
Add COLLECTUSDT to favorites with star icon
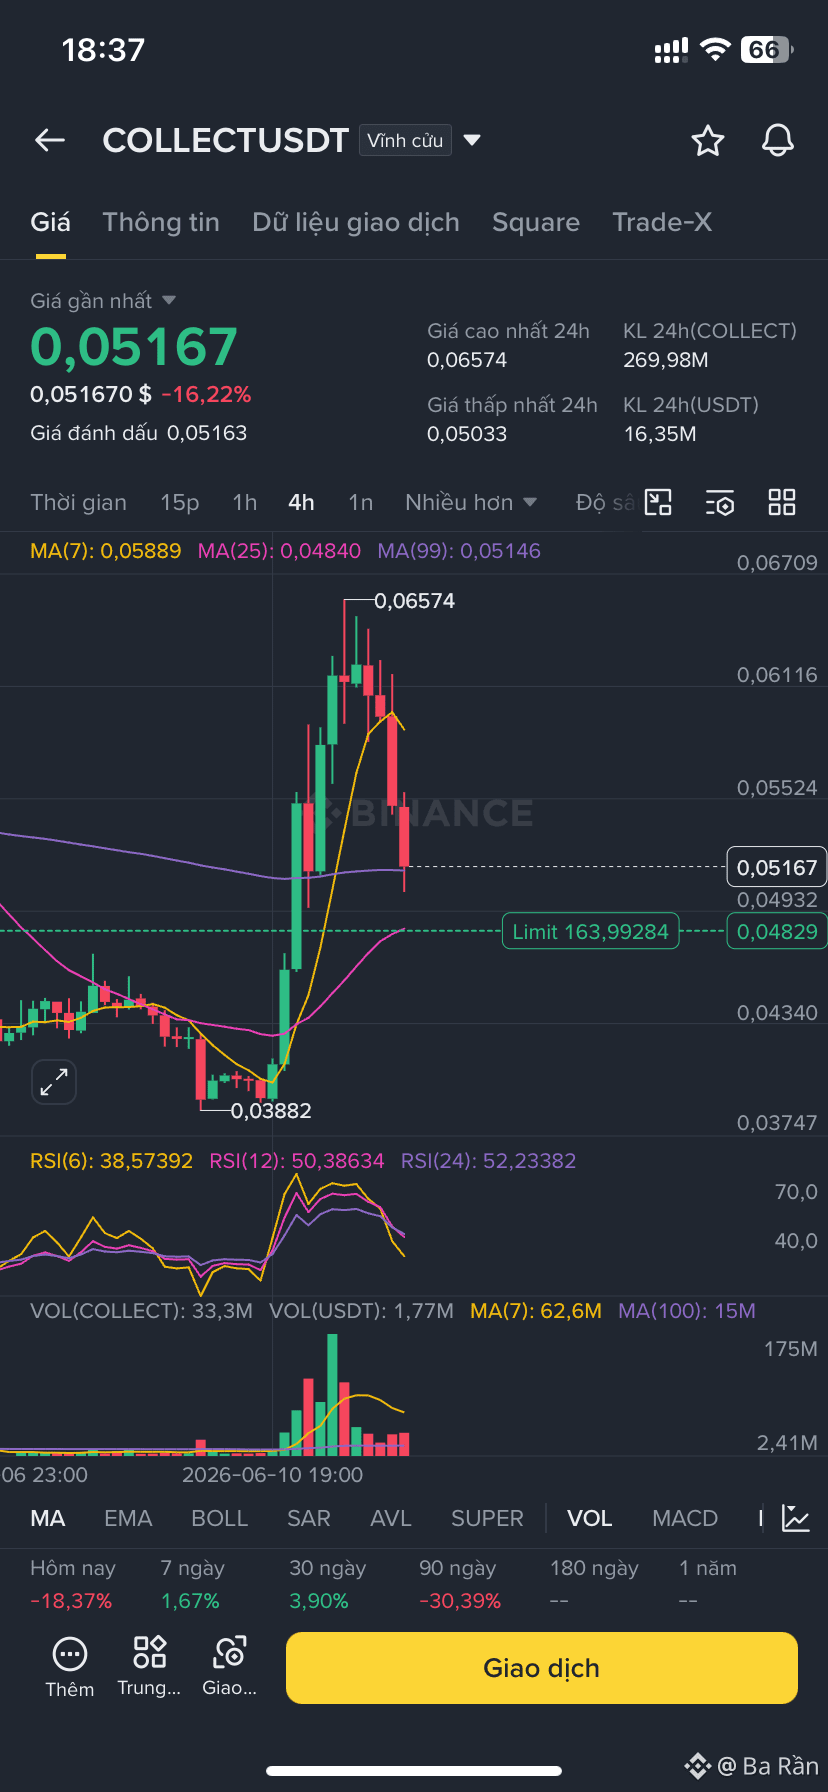(x=708, y=141)
